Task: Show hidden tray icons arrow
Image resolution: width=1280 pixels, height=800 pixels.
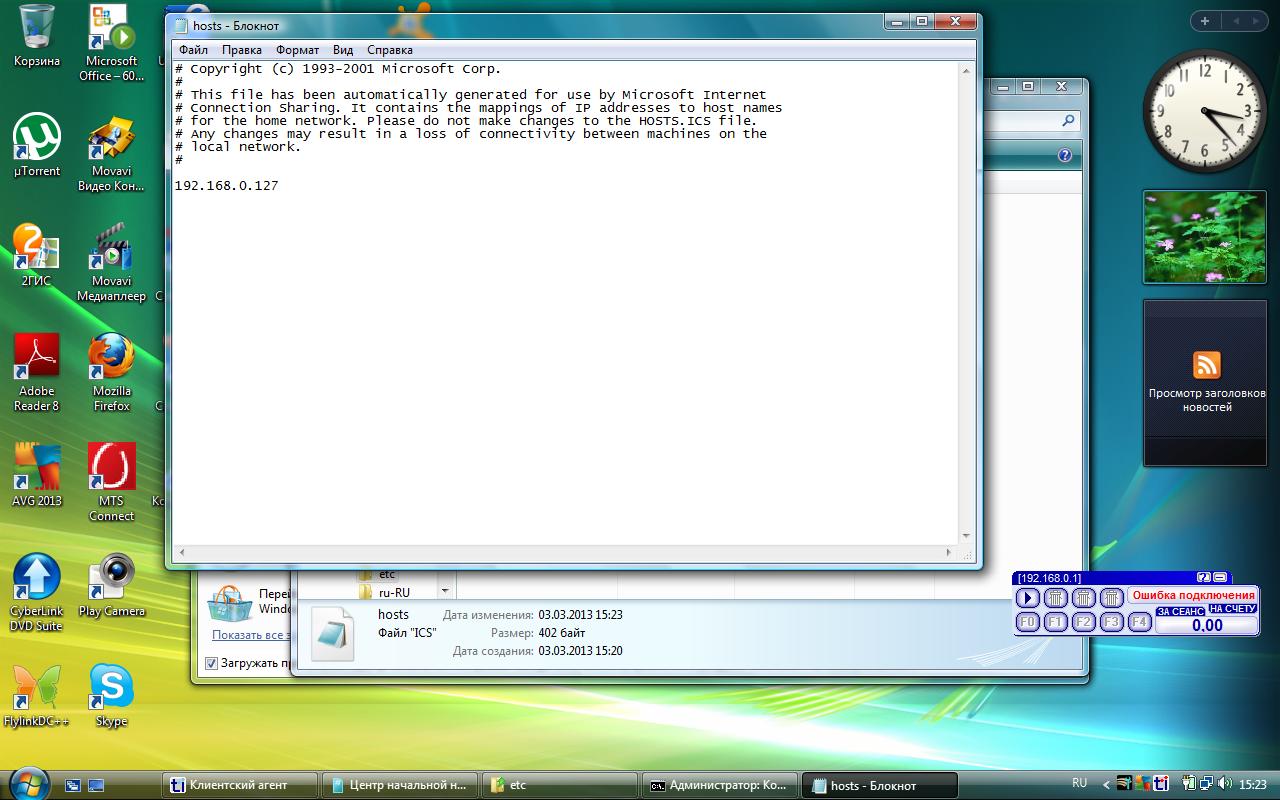Action: pyautogui.click(x=1106, y=785)
